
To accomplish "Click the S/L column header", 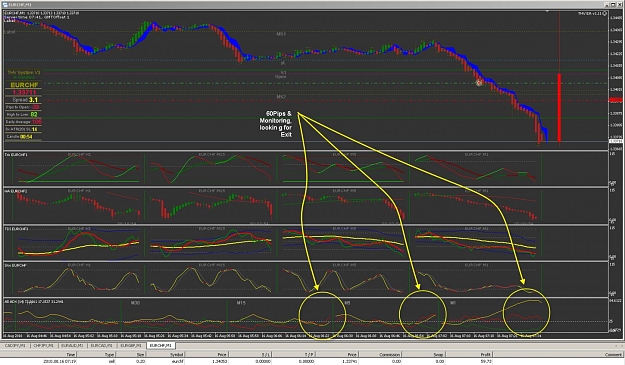I will [265, 354].
